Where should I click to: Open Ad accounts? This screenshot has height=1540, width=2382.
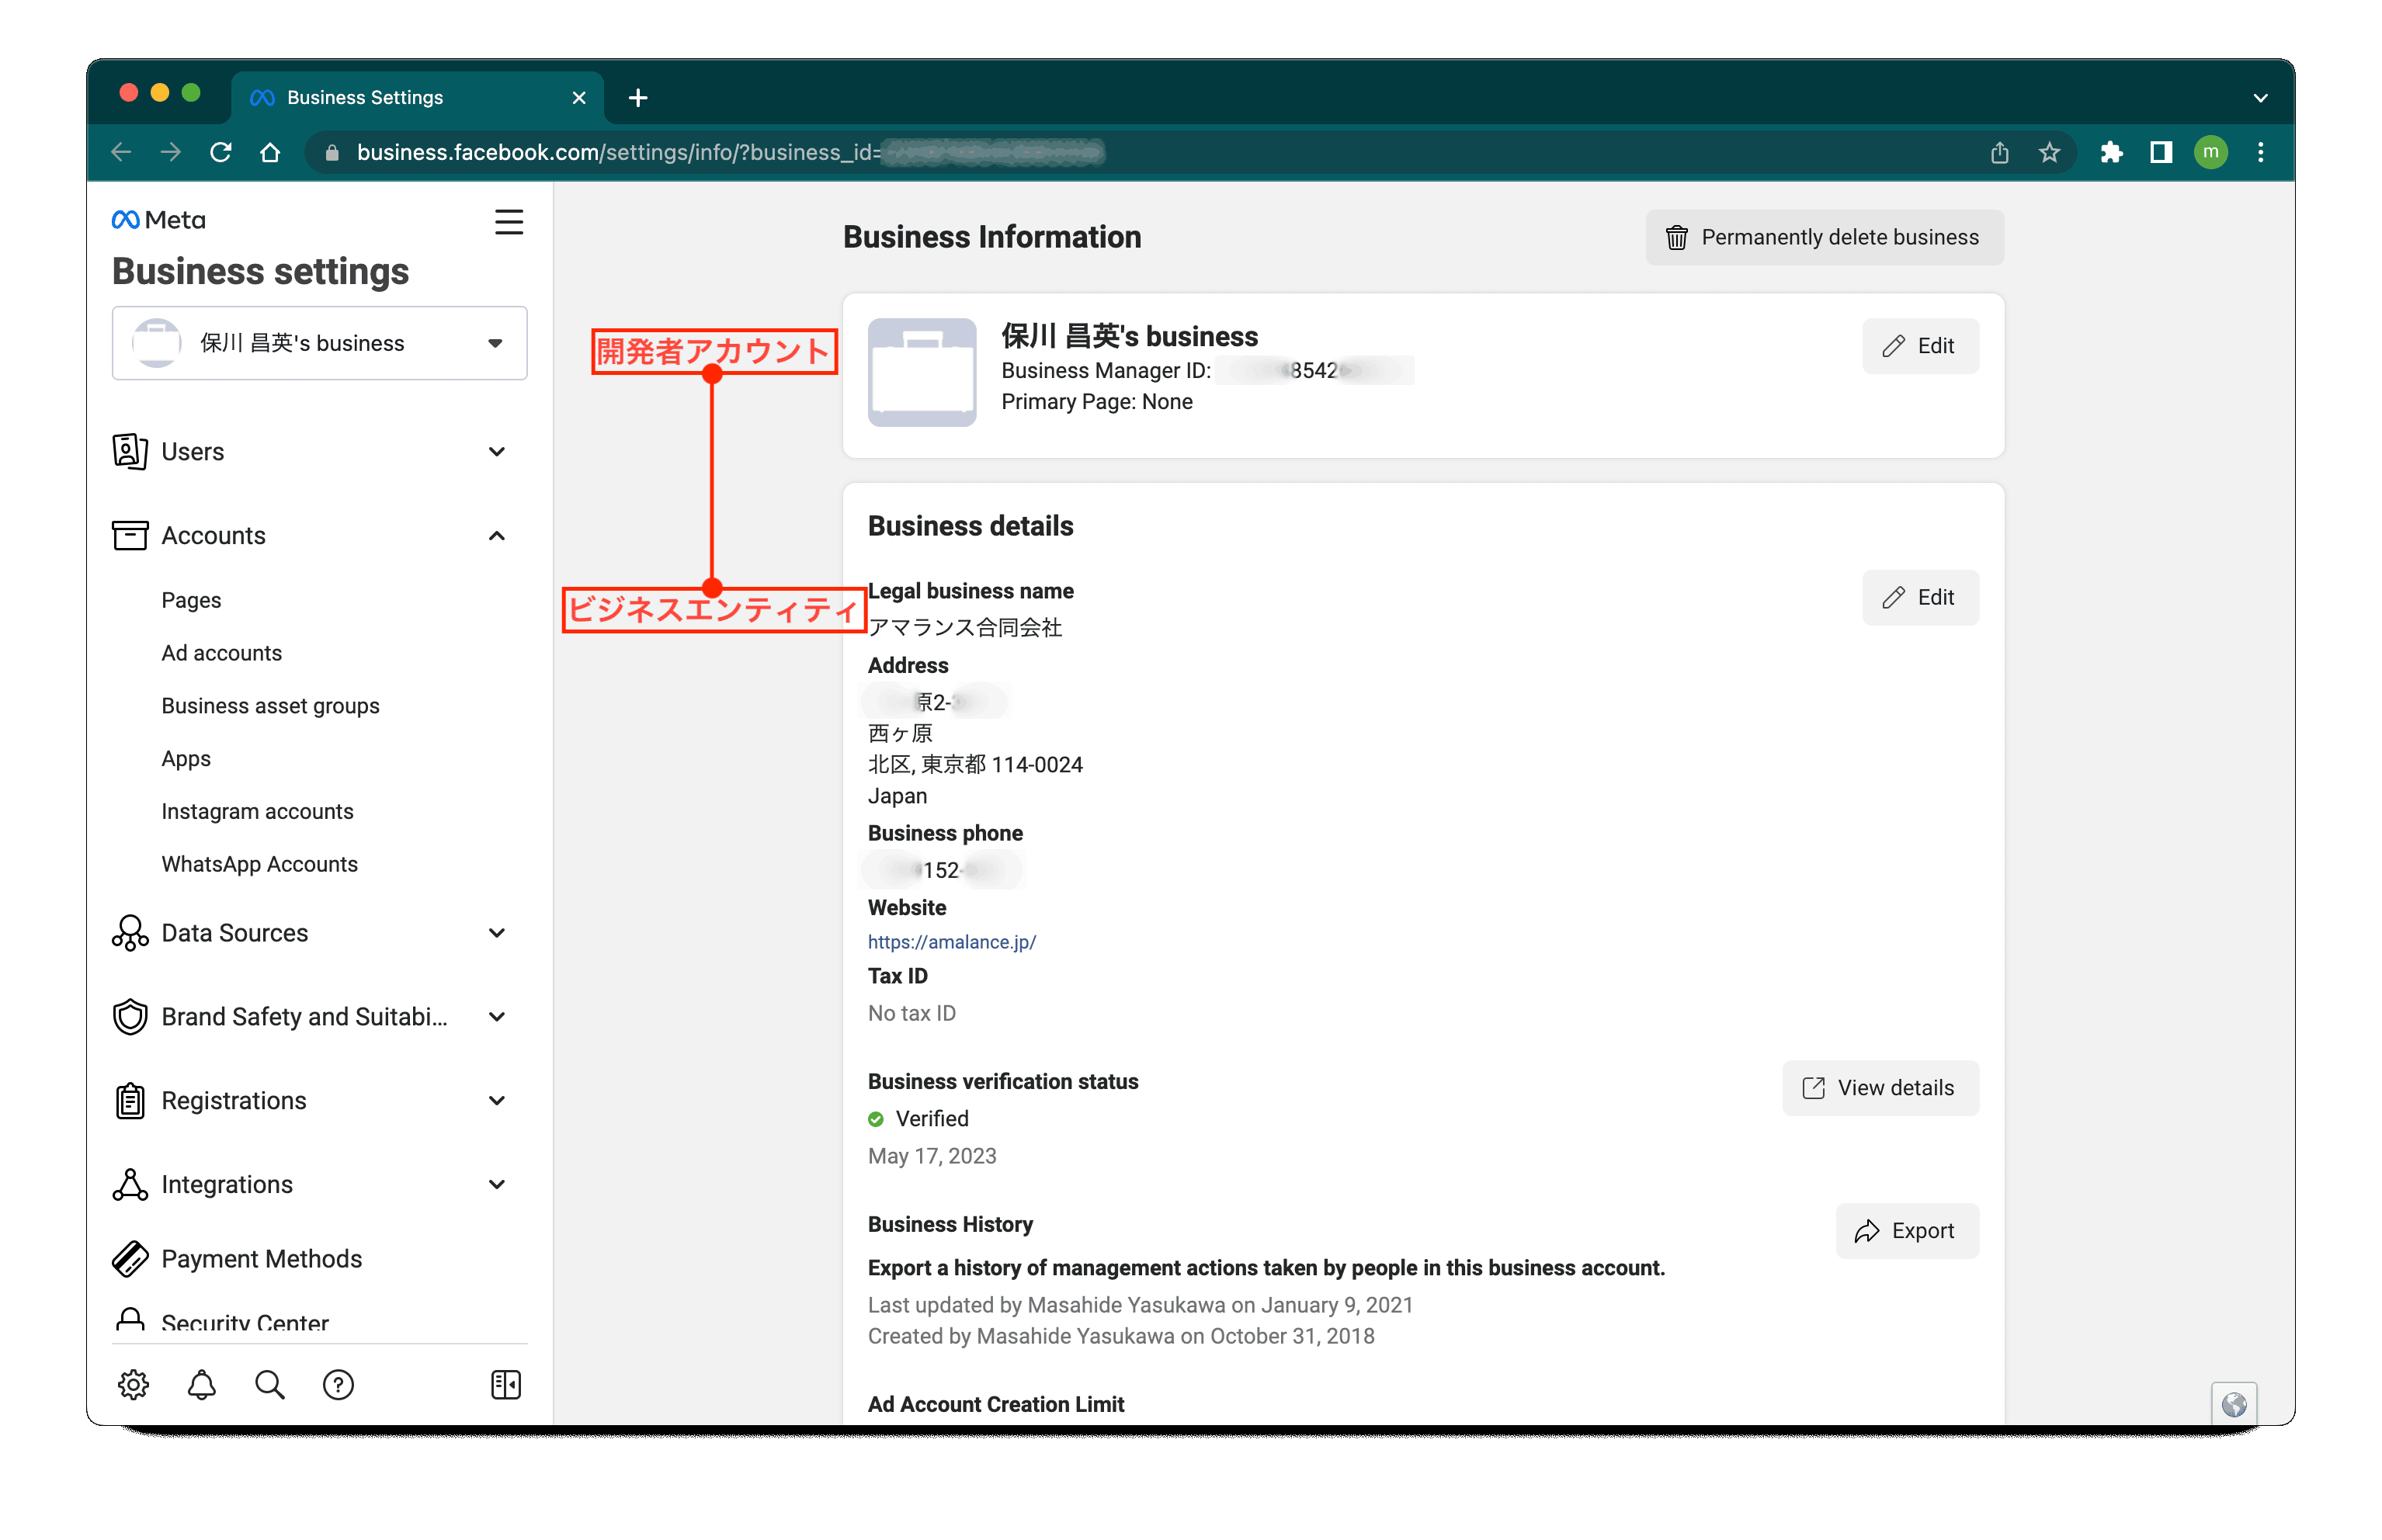pos(222,653)
